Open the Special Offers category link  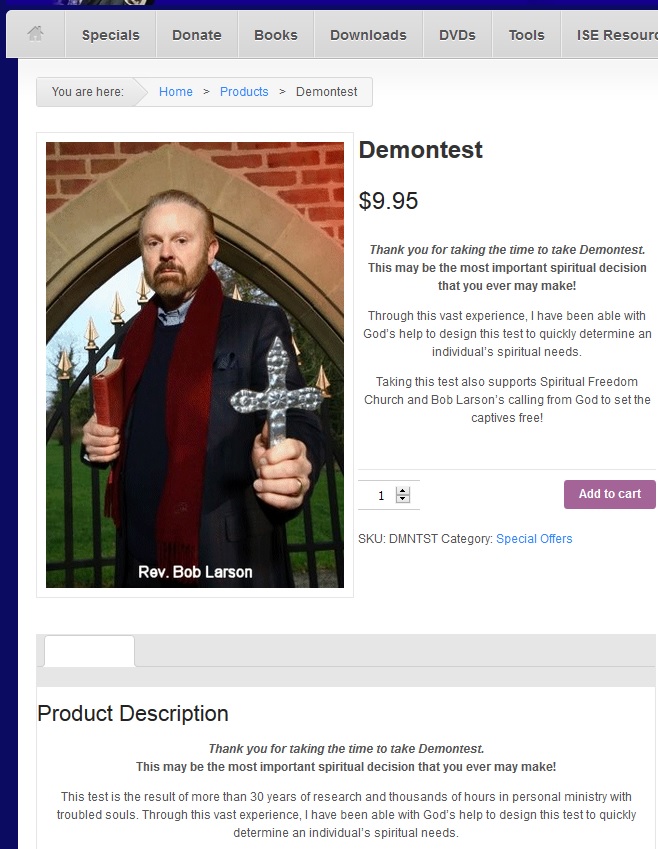pyautogui.click(x=534, y=539)
